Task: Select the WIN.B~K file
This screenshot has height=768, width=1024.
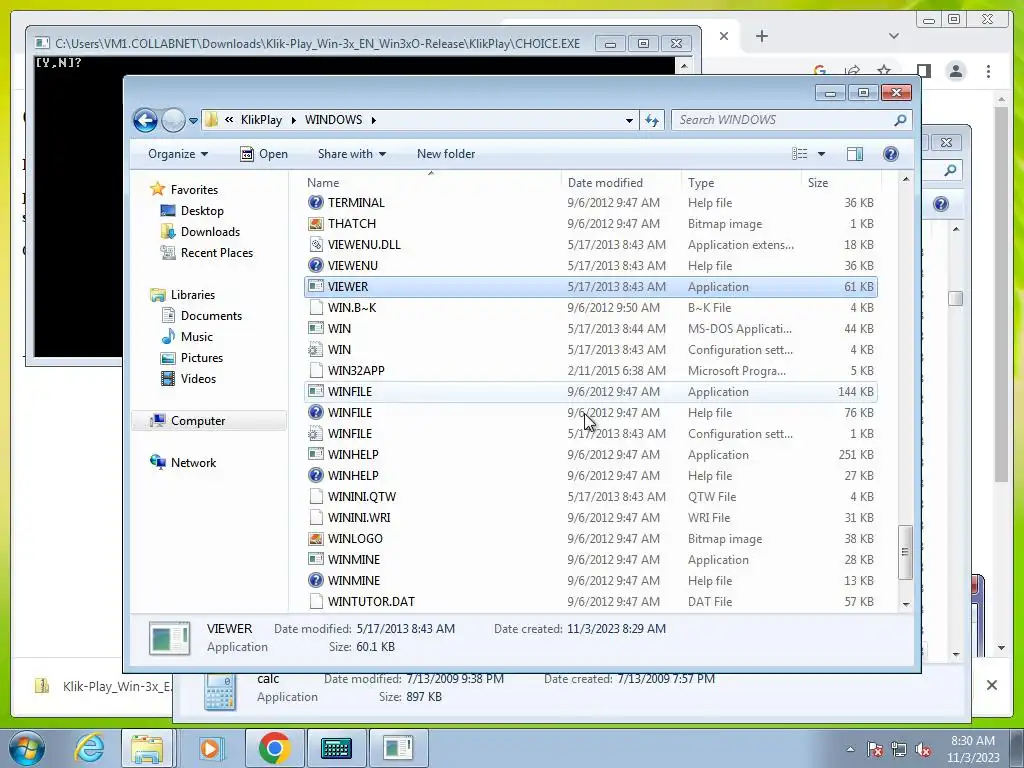Action: pos(591,308)
